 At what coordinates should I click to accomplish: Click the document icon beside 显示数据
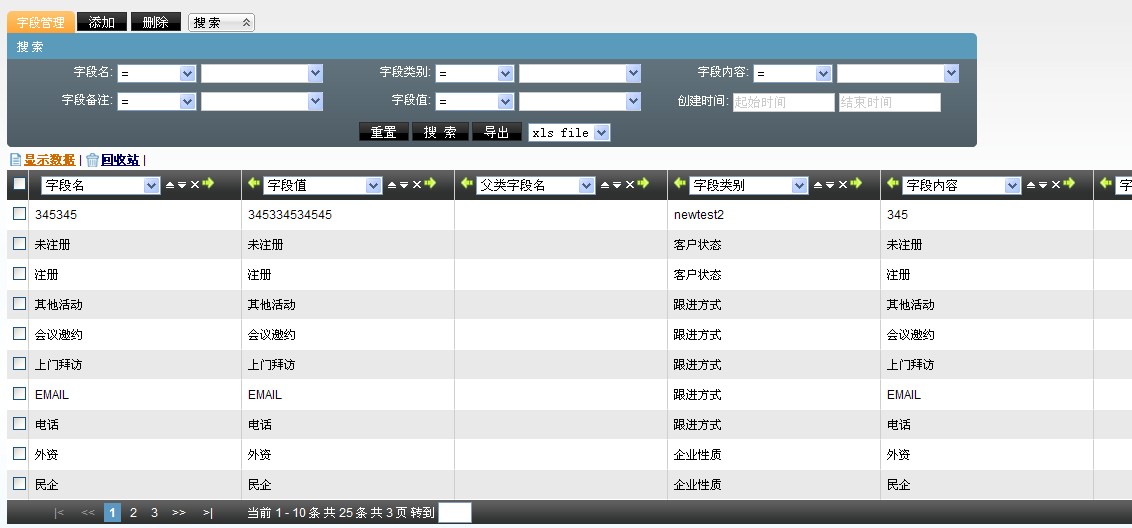(x=15, y=160)
